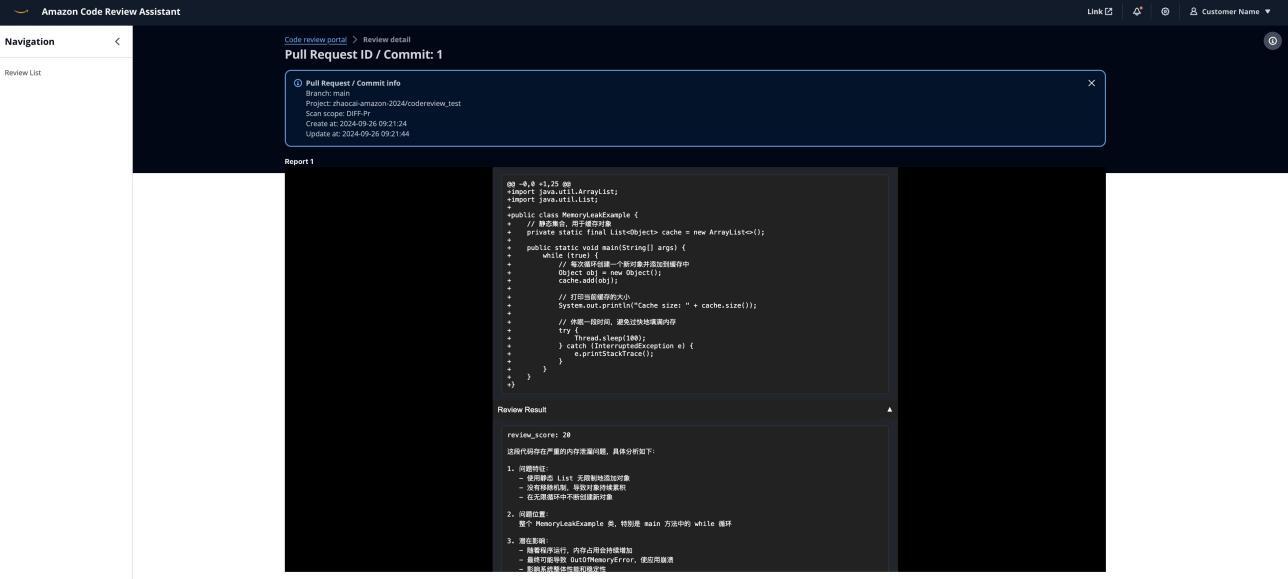Click the Amazon logo in header
1288x579 pixels.
click(x=22, y=12)
